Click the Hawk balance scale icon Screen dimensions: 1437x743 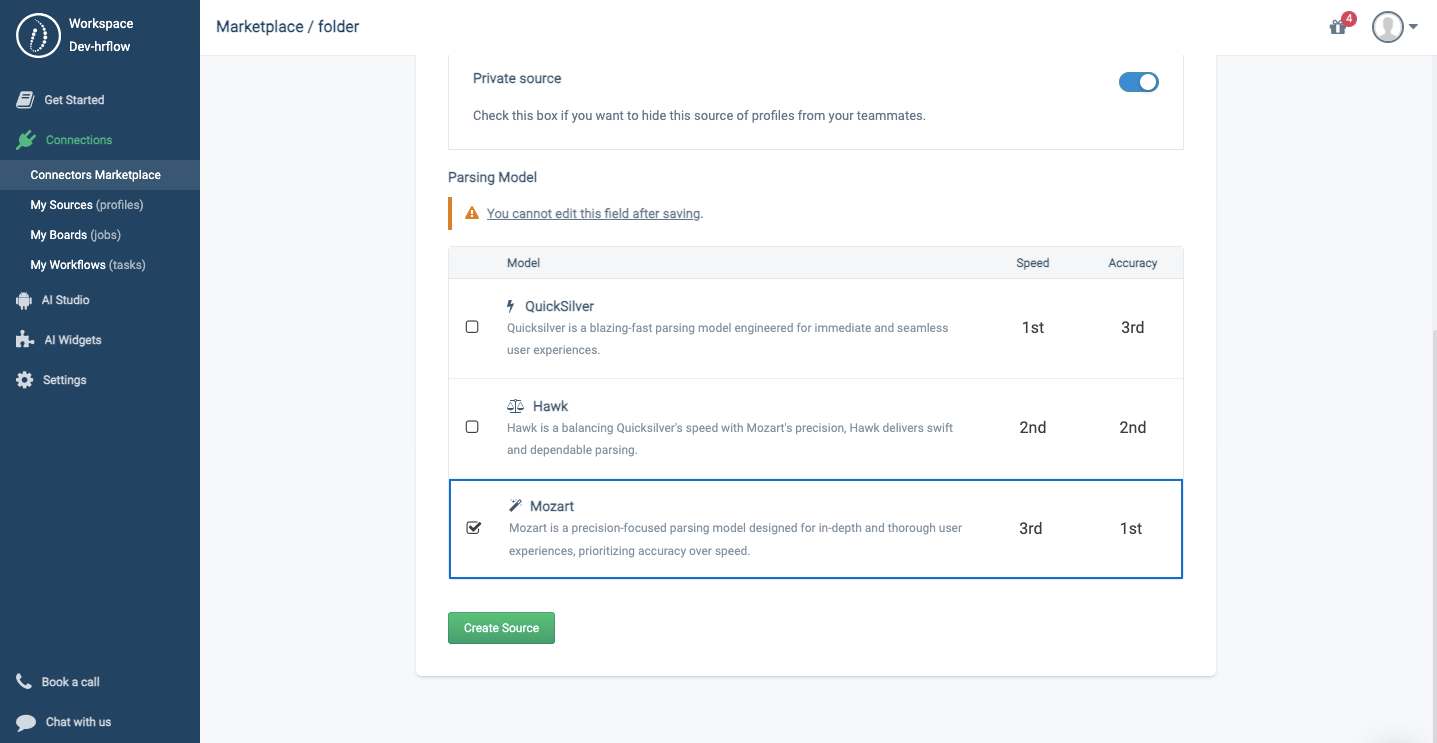point(515,405)
